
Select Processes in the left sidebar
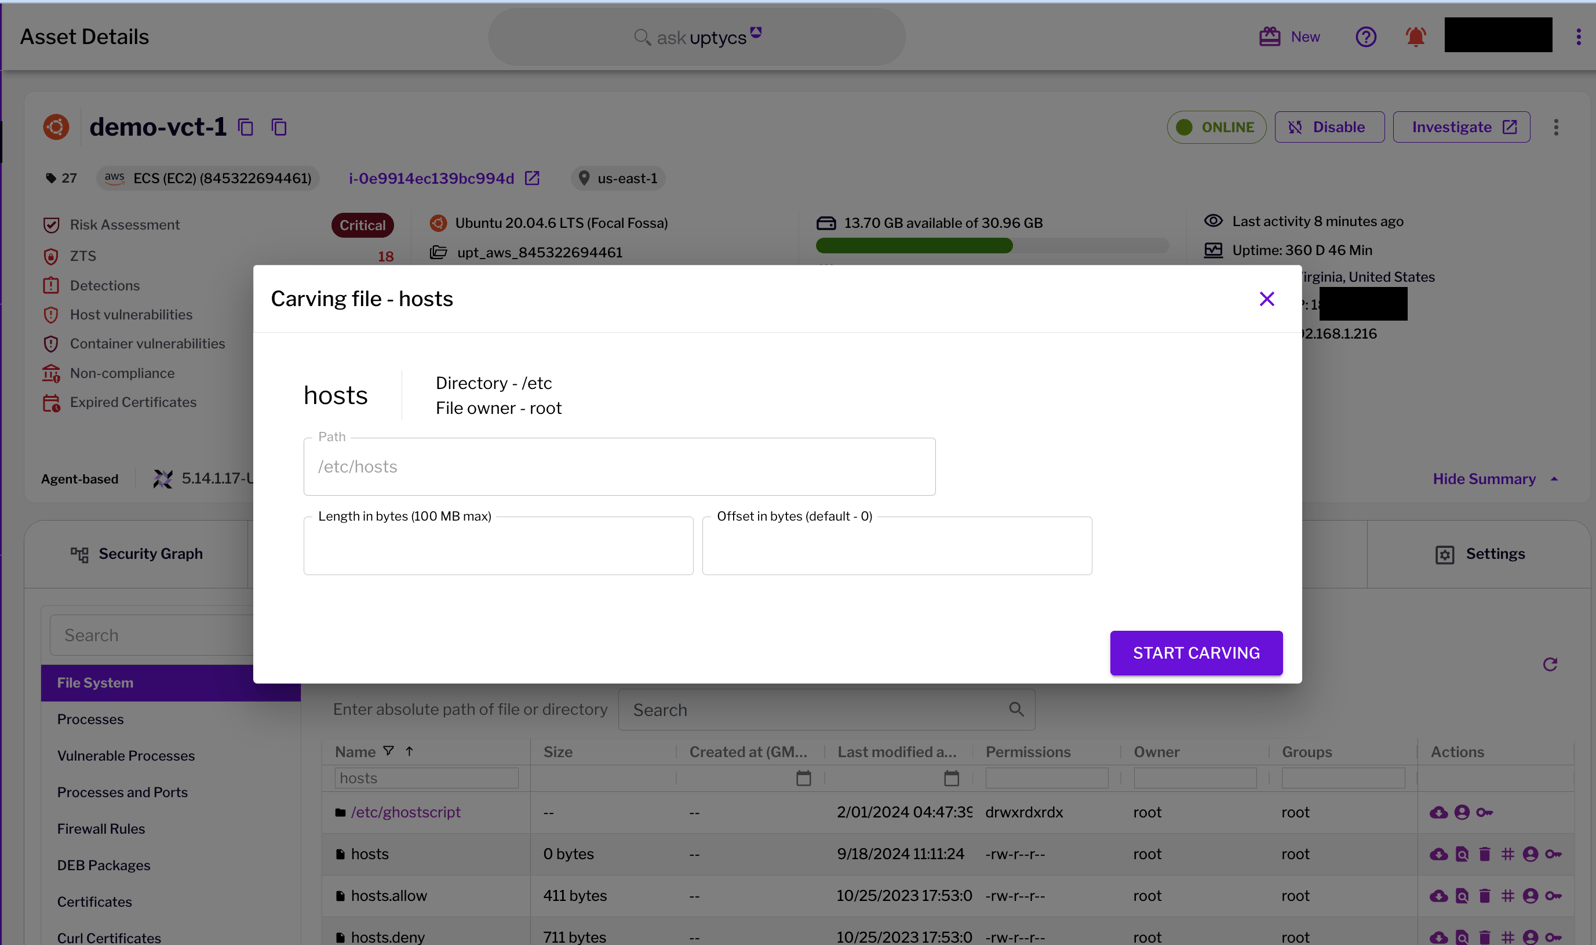coord(91,719)
